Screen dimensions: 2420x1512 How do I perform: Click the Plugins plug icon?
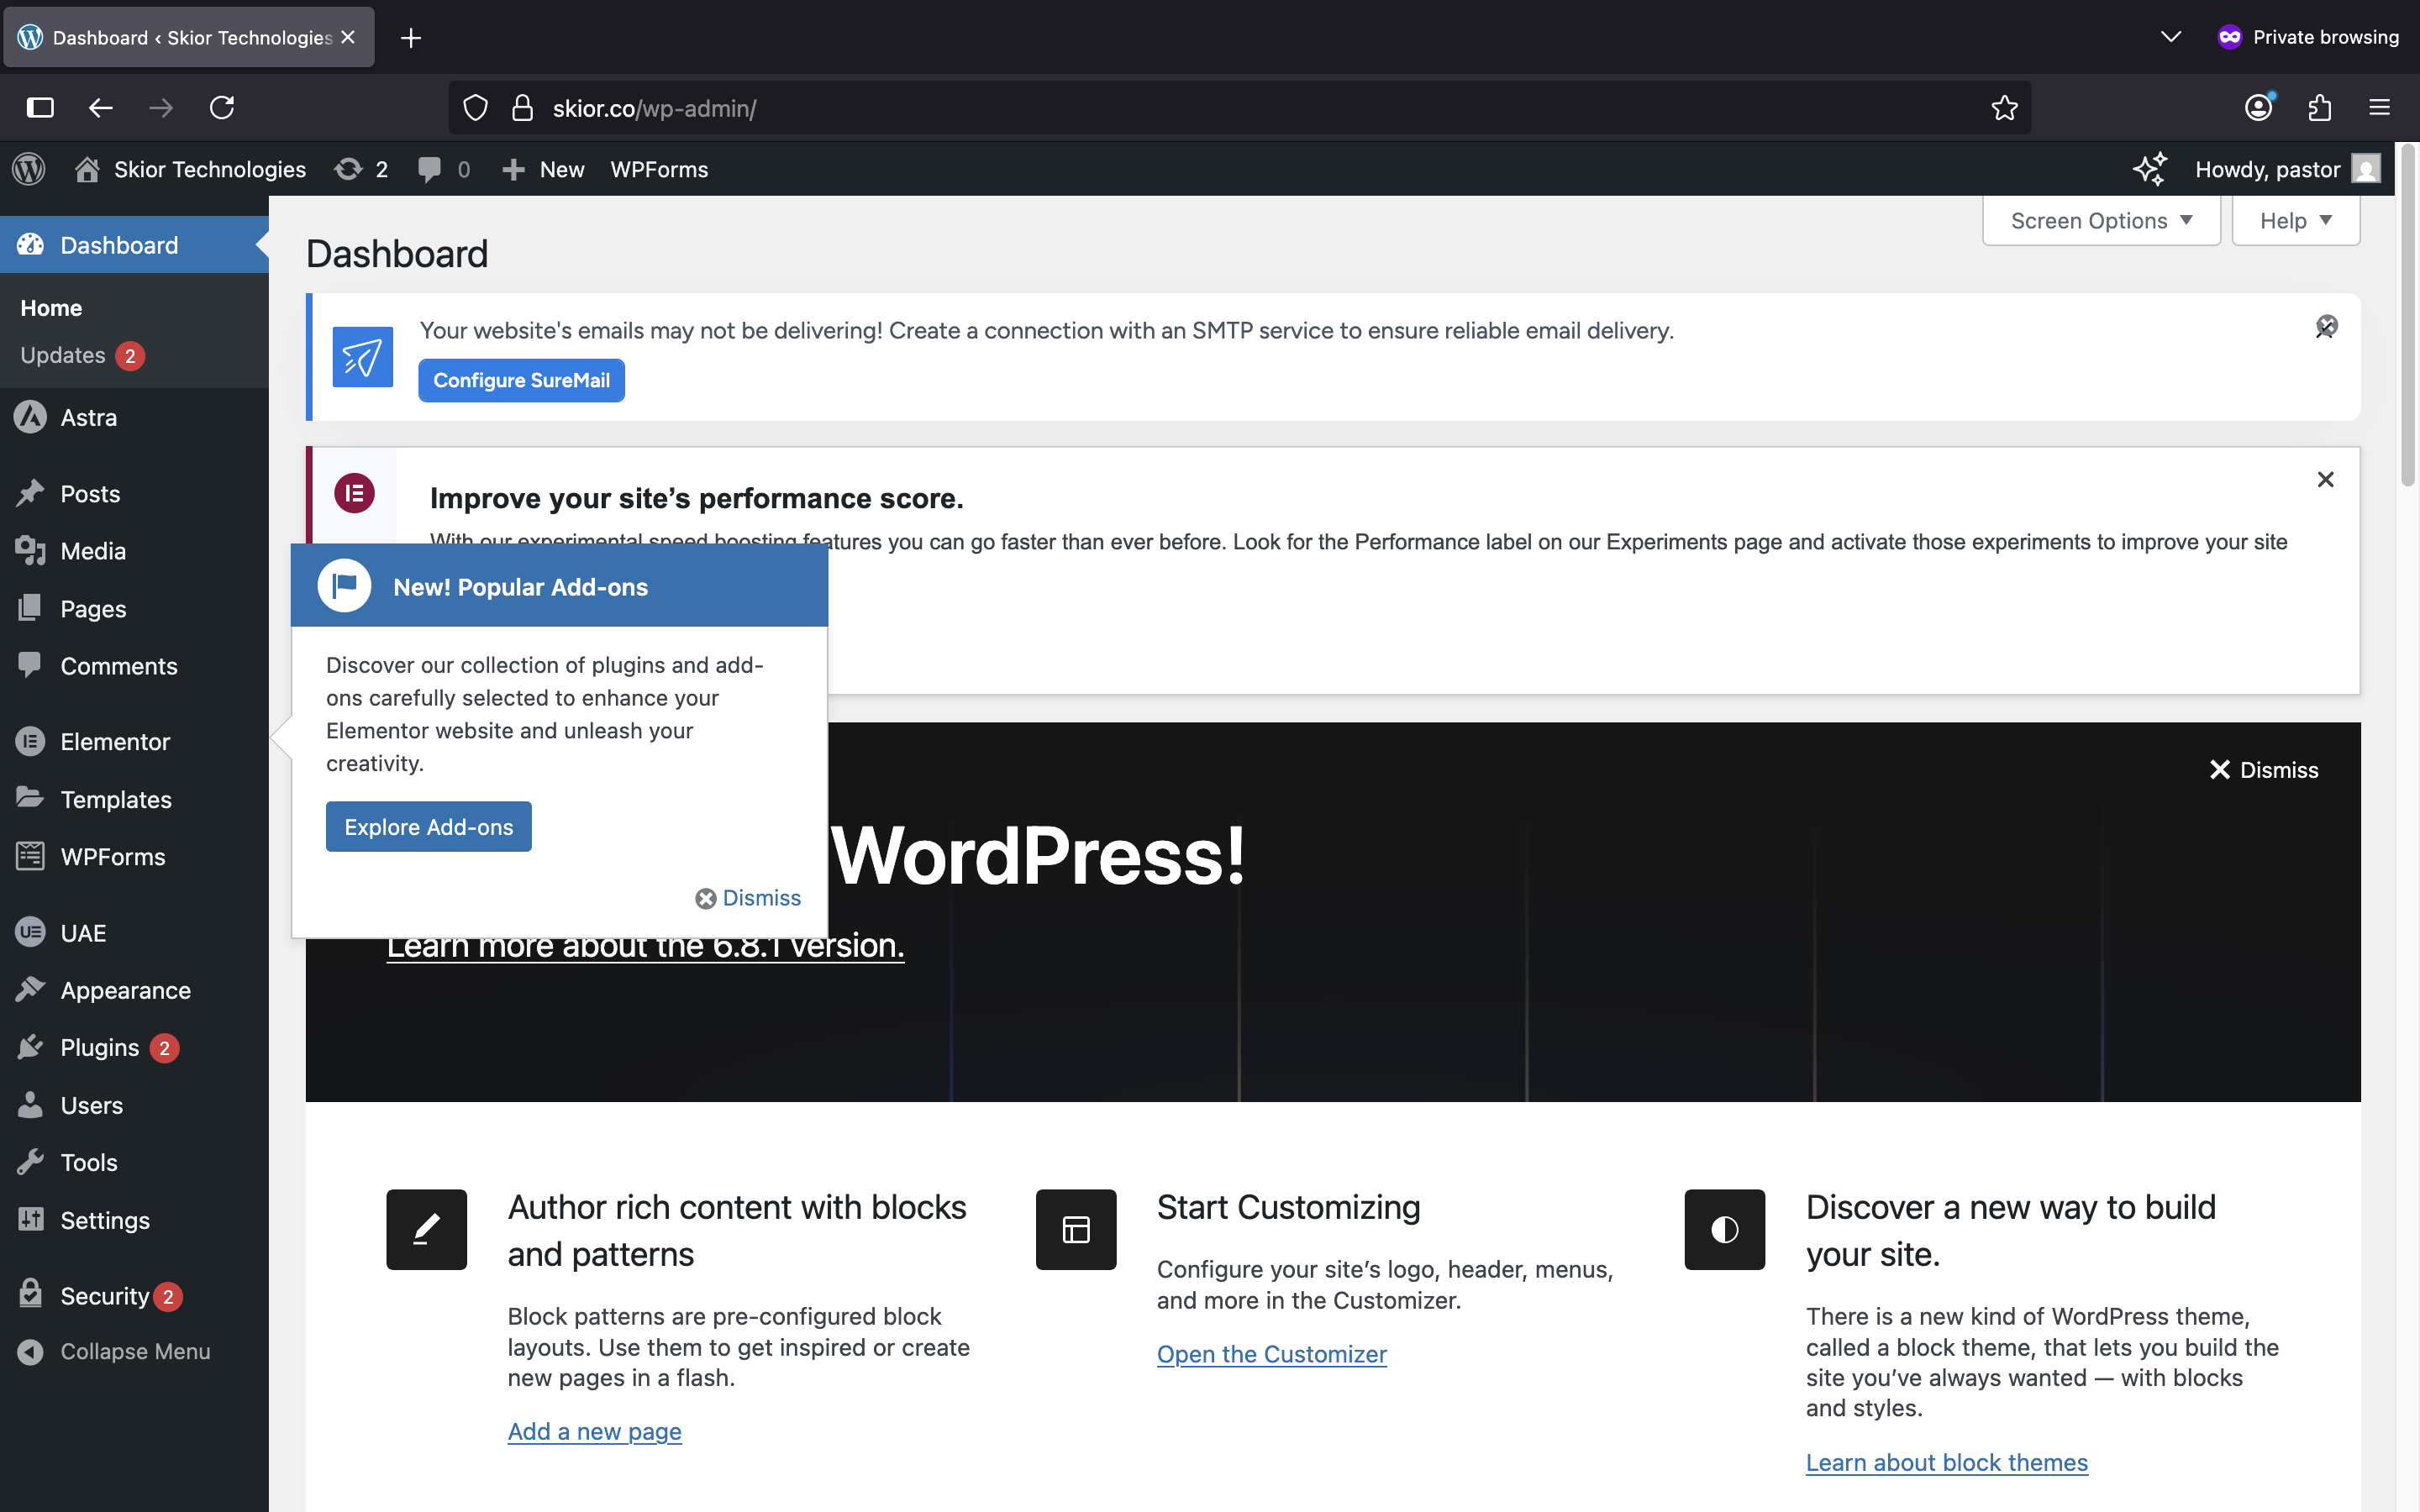tap(31, 1047)
